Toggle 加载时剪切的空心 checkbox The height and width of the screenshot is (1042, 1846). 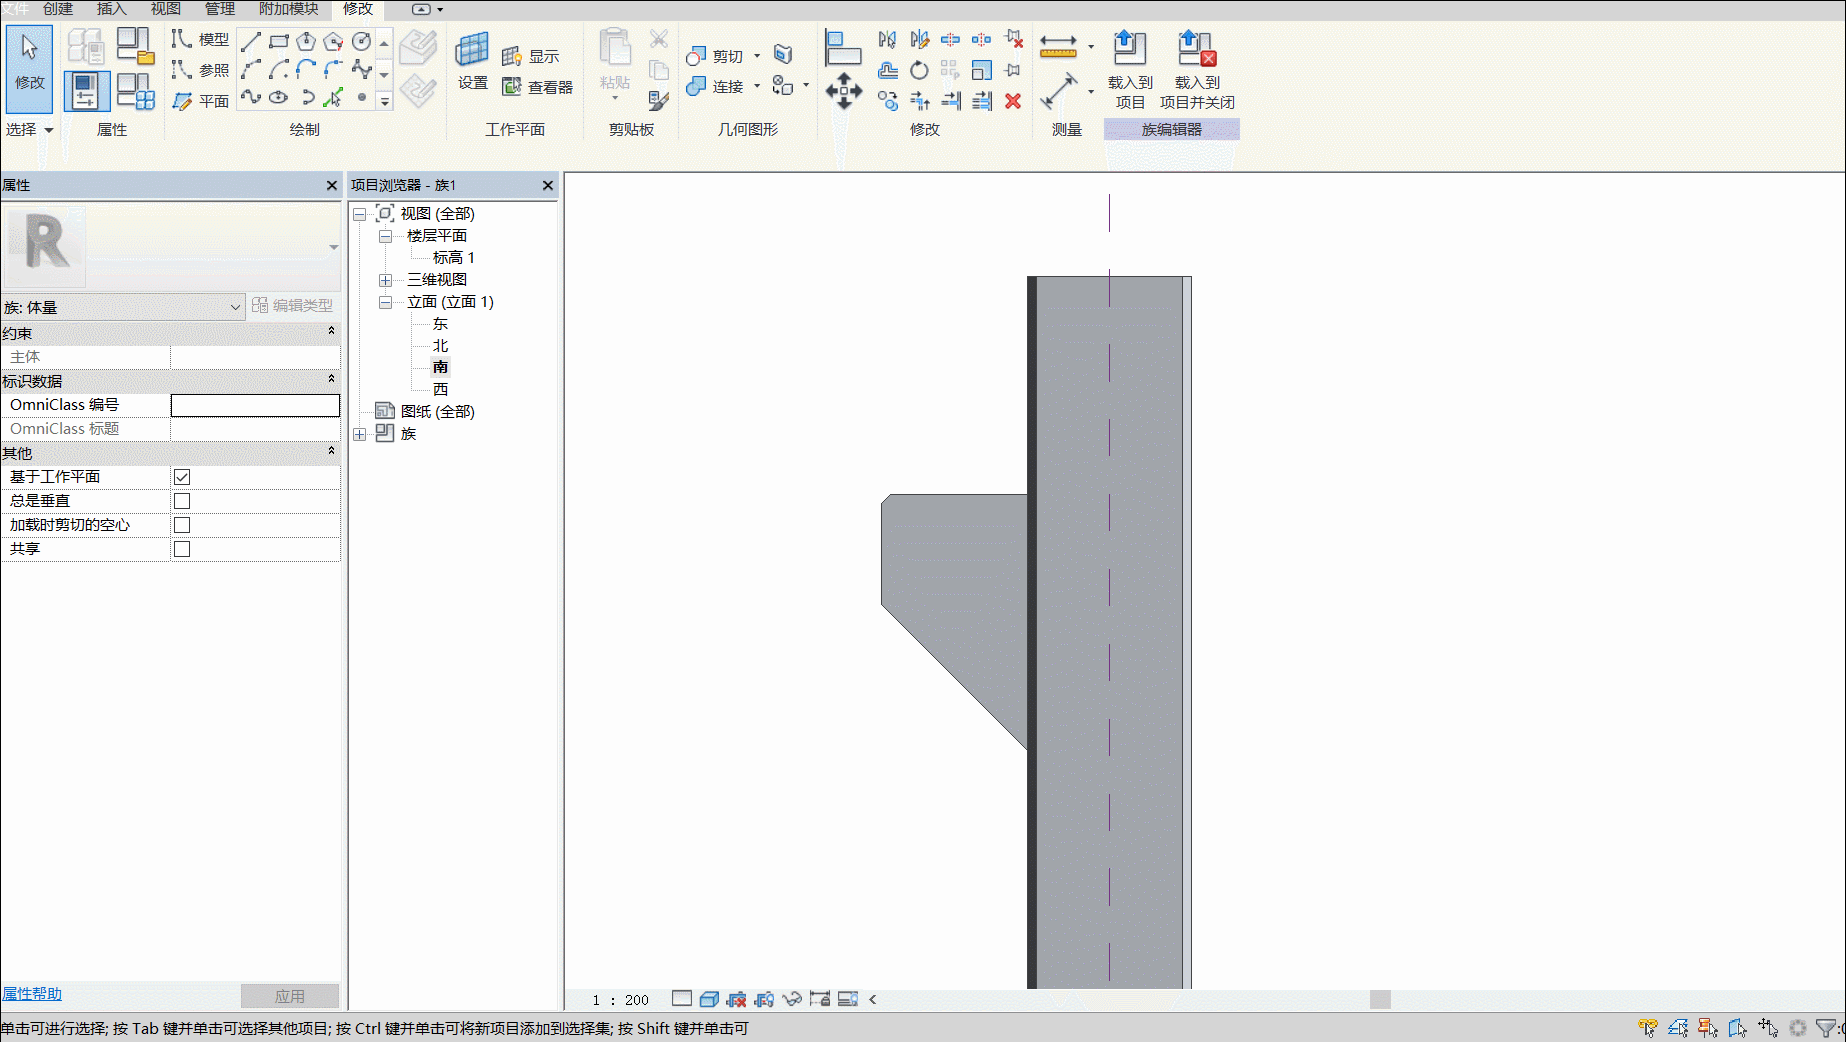pyautogui.click(x=182, y=525)
